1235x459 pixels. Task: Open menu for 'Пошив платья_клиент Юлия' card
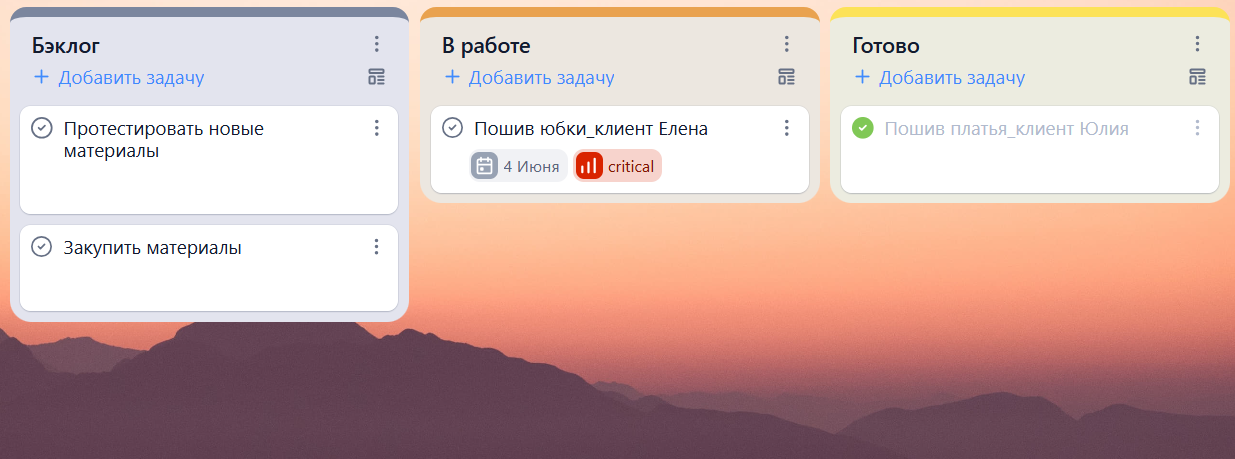point(1197,128)
